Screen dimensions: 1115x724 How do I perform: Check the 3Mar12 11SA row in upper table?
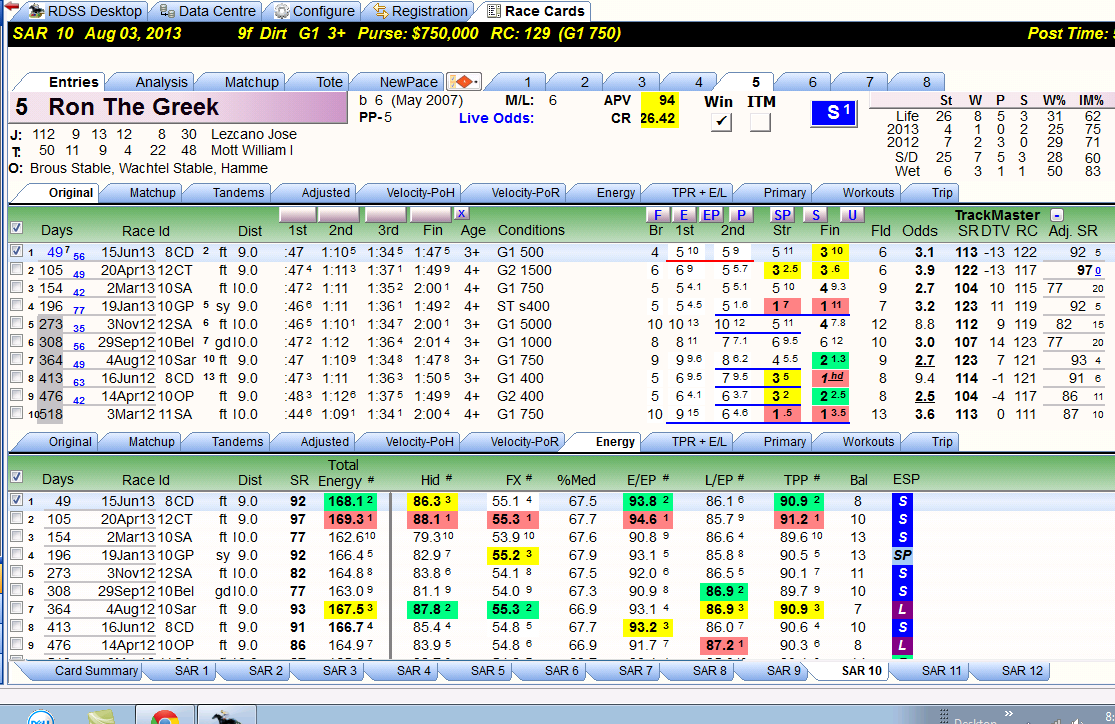(x=16, y=413)
